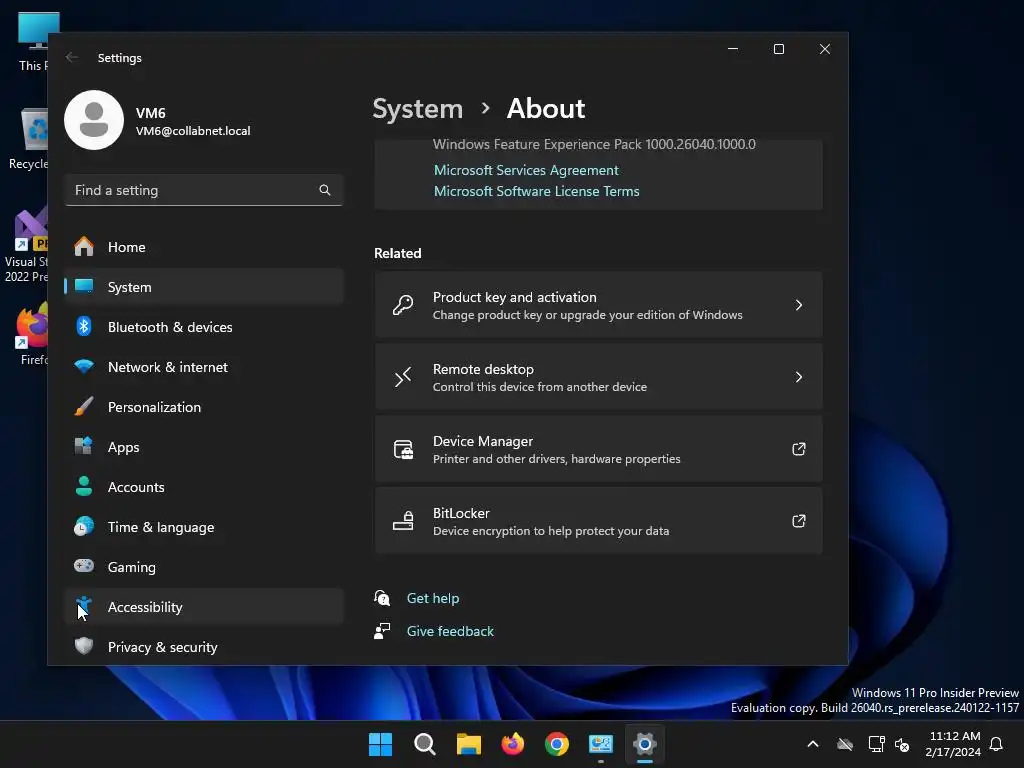Click the Privacy & security shield icon
This screenshot has height=768, width=1024.
coord(84,646)
